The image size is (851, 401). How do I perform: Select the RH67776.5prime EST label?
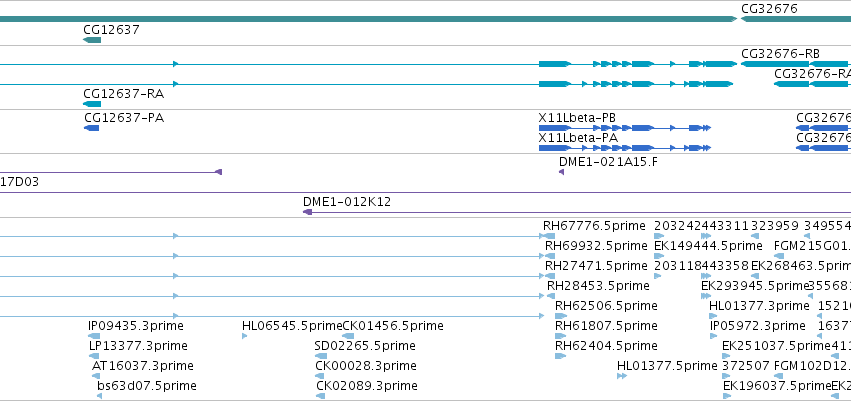tap(594, 226)
